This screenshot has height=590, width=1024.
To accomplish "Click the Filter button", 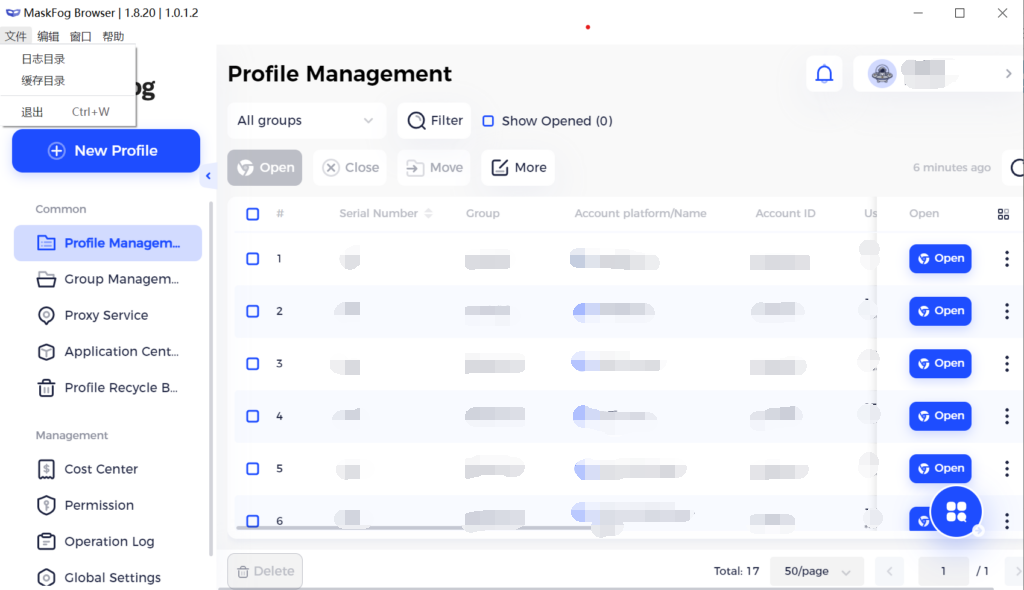I will point(434,121).
